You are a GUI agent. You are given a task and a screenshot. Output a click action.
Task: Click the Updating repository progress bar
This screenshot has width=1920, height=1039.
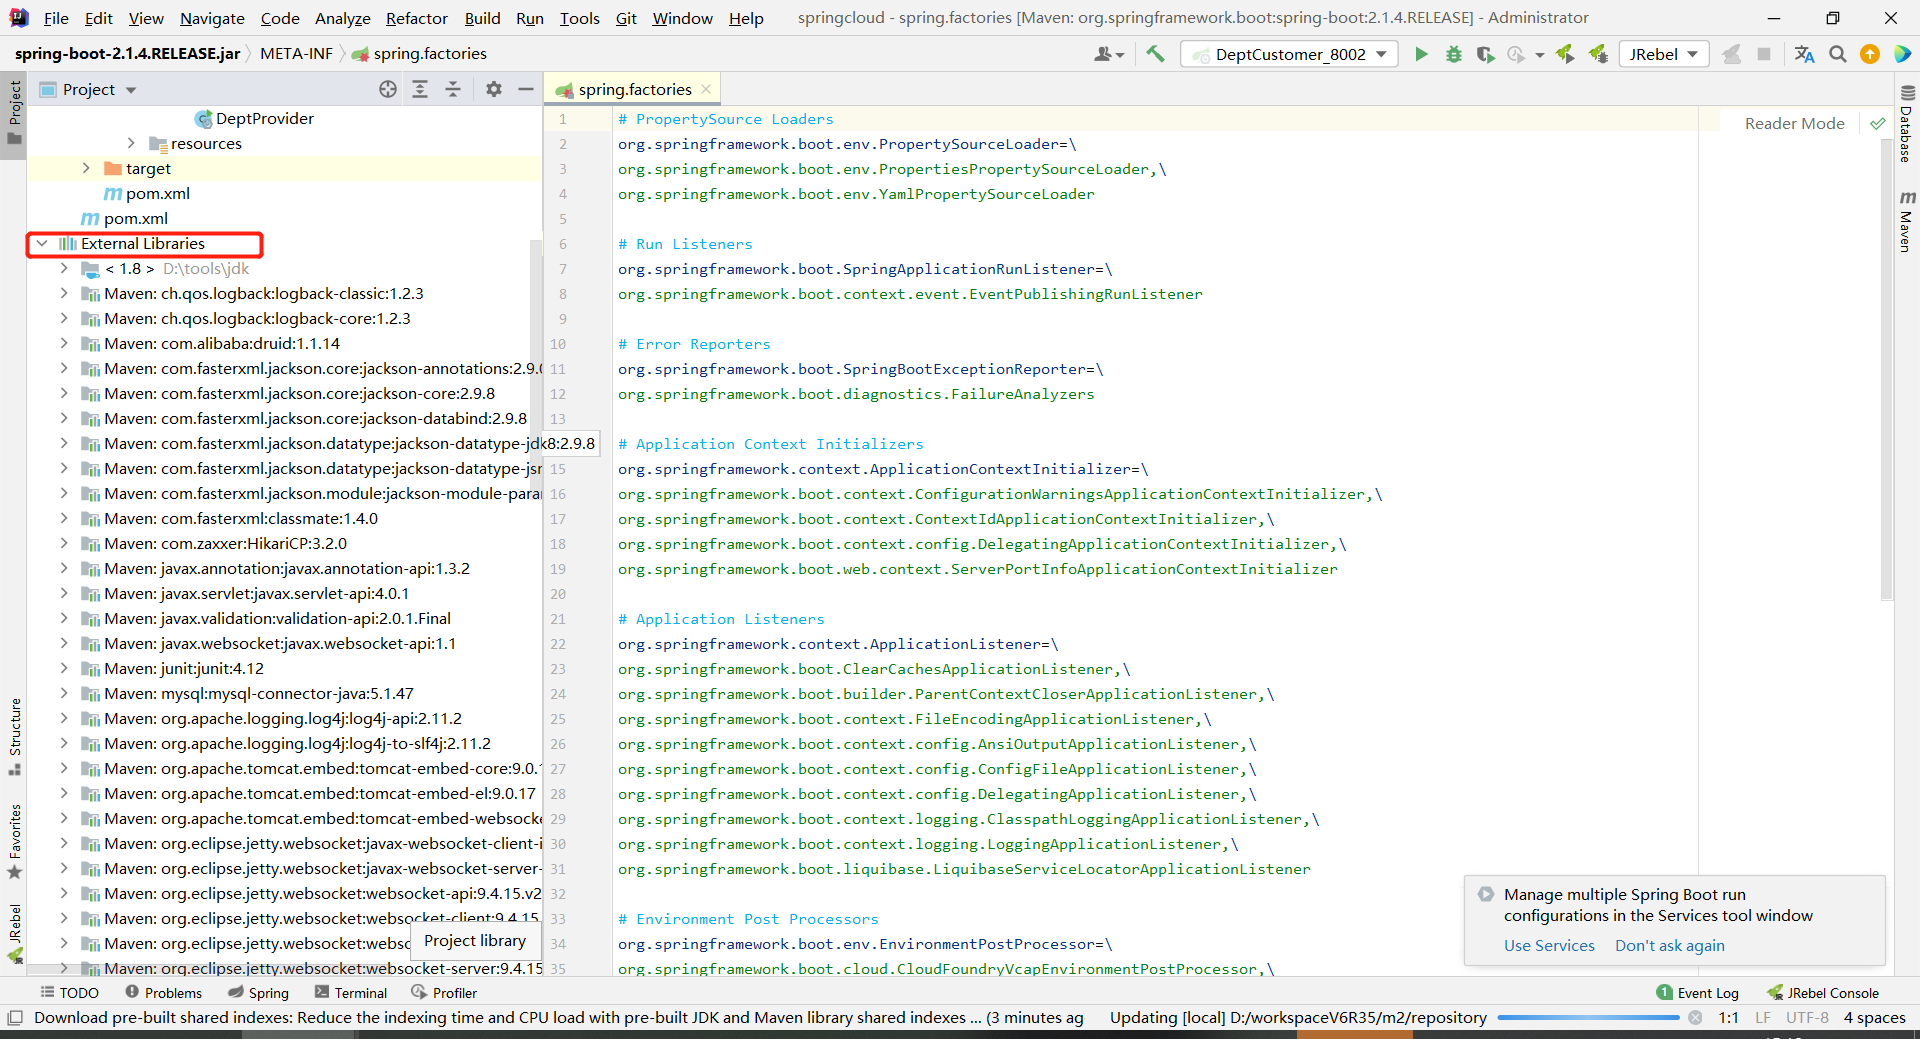(1588, 1018)
